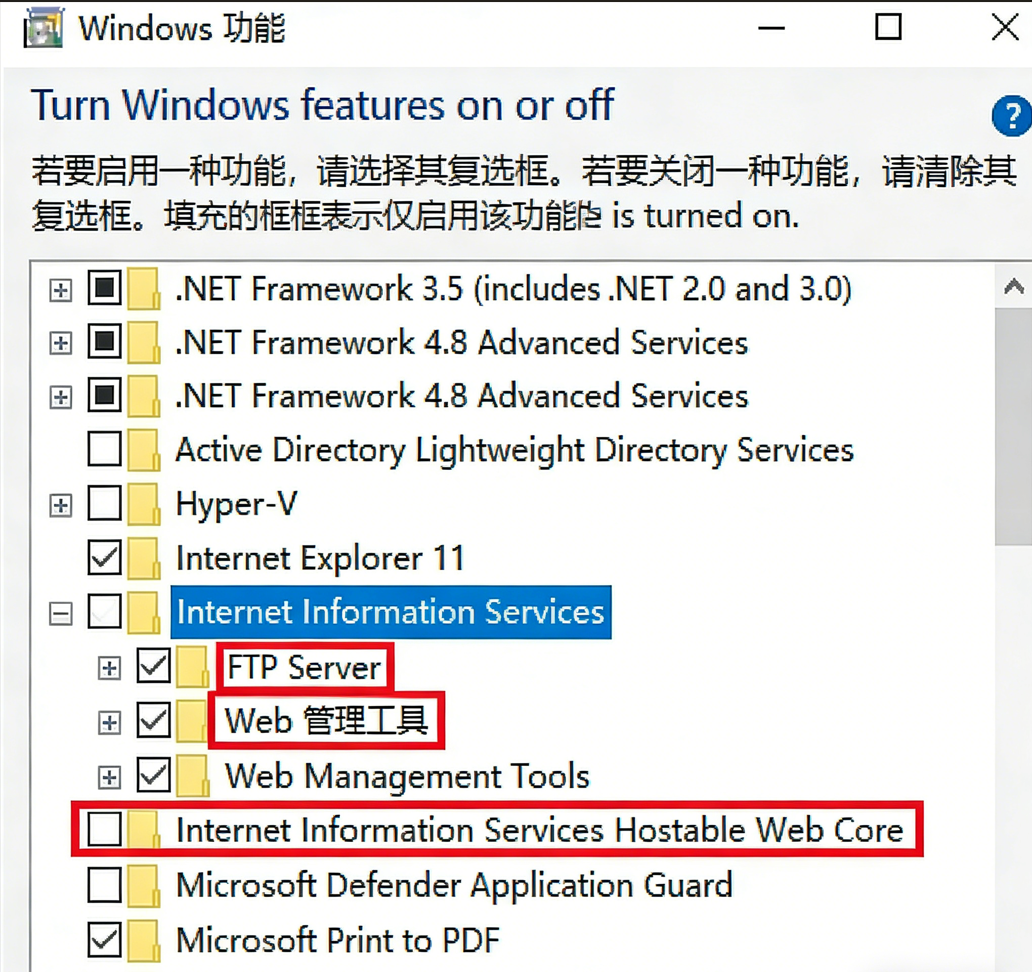Viewport: 1032px width, 972px height.
Task: Click the Internet Explorer 11 folder icon
Action: [144, 558]
